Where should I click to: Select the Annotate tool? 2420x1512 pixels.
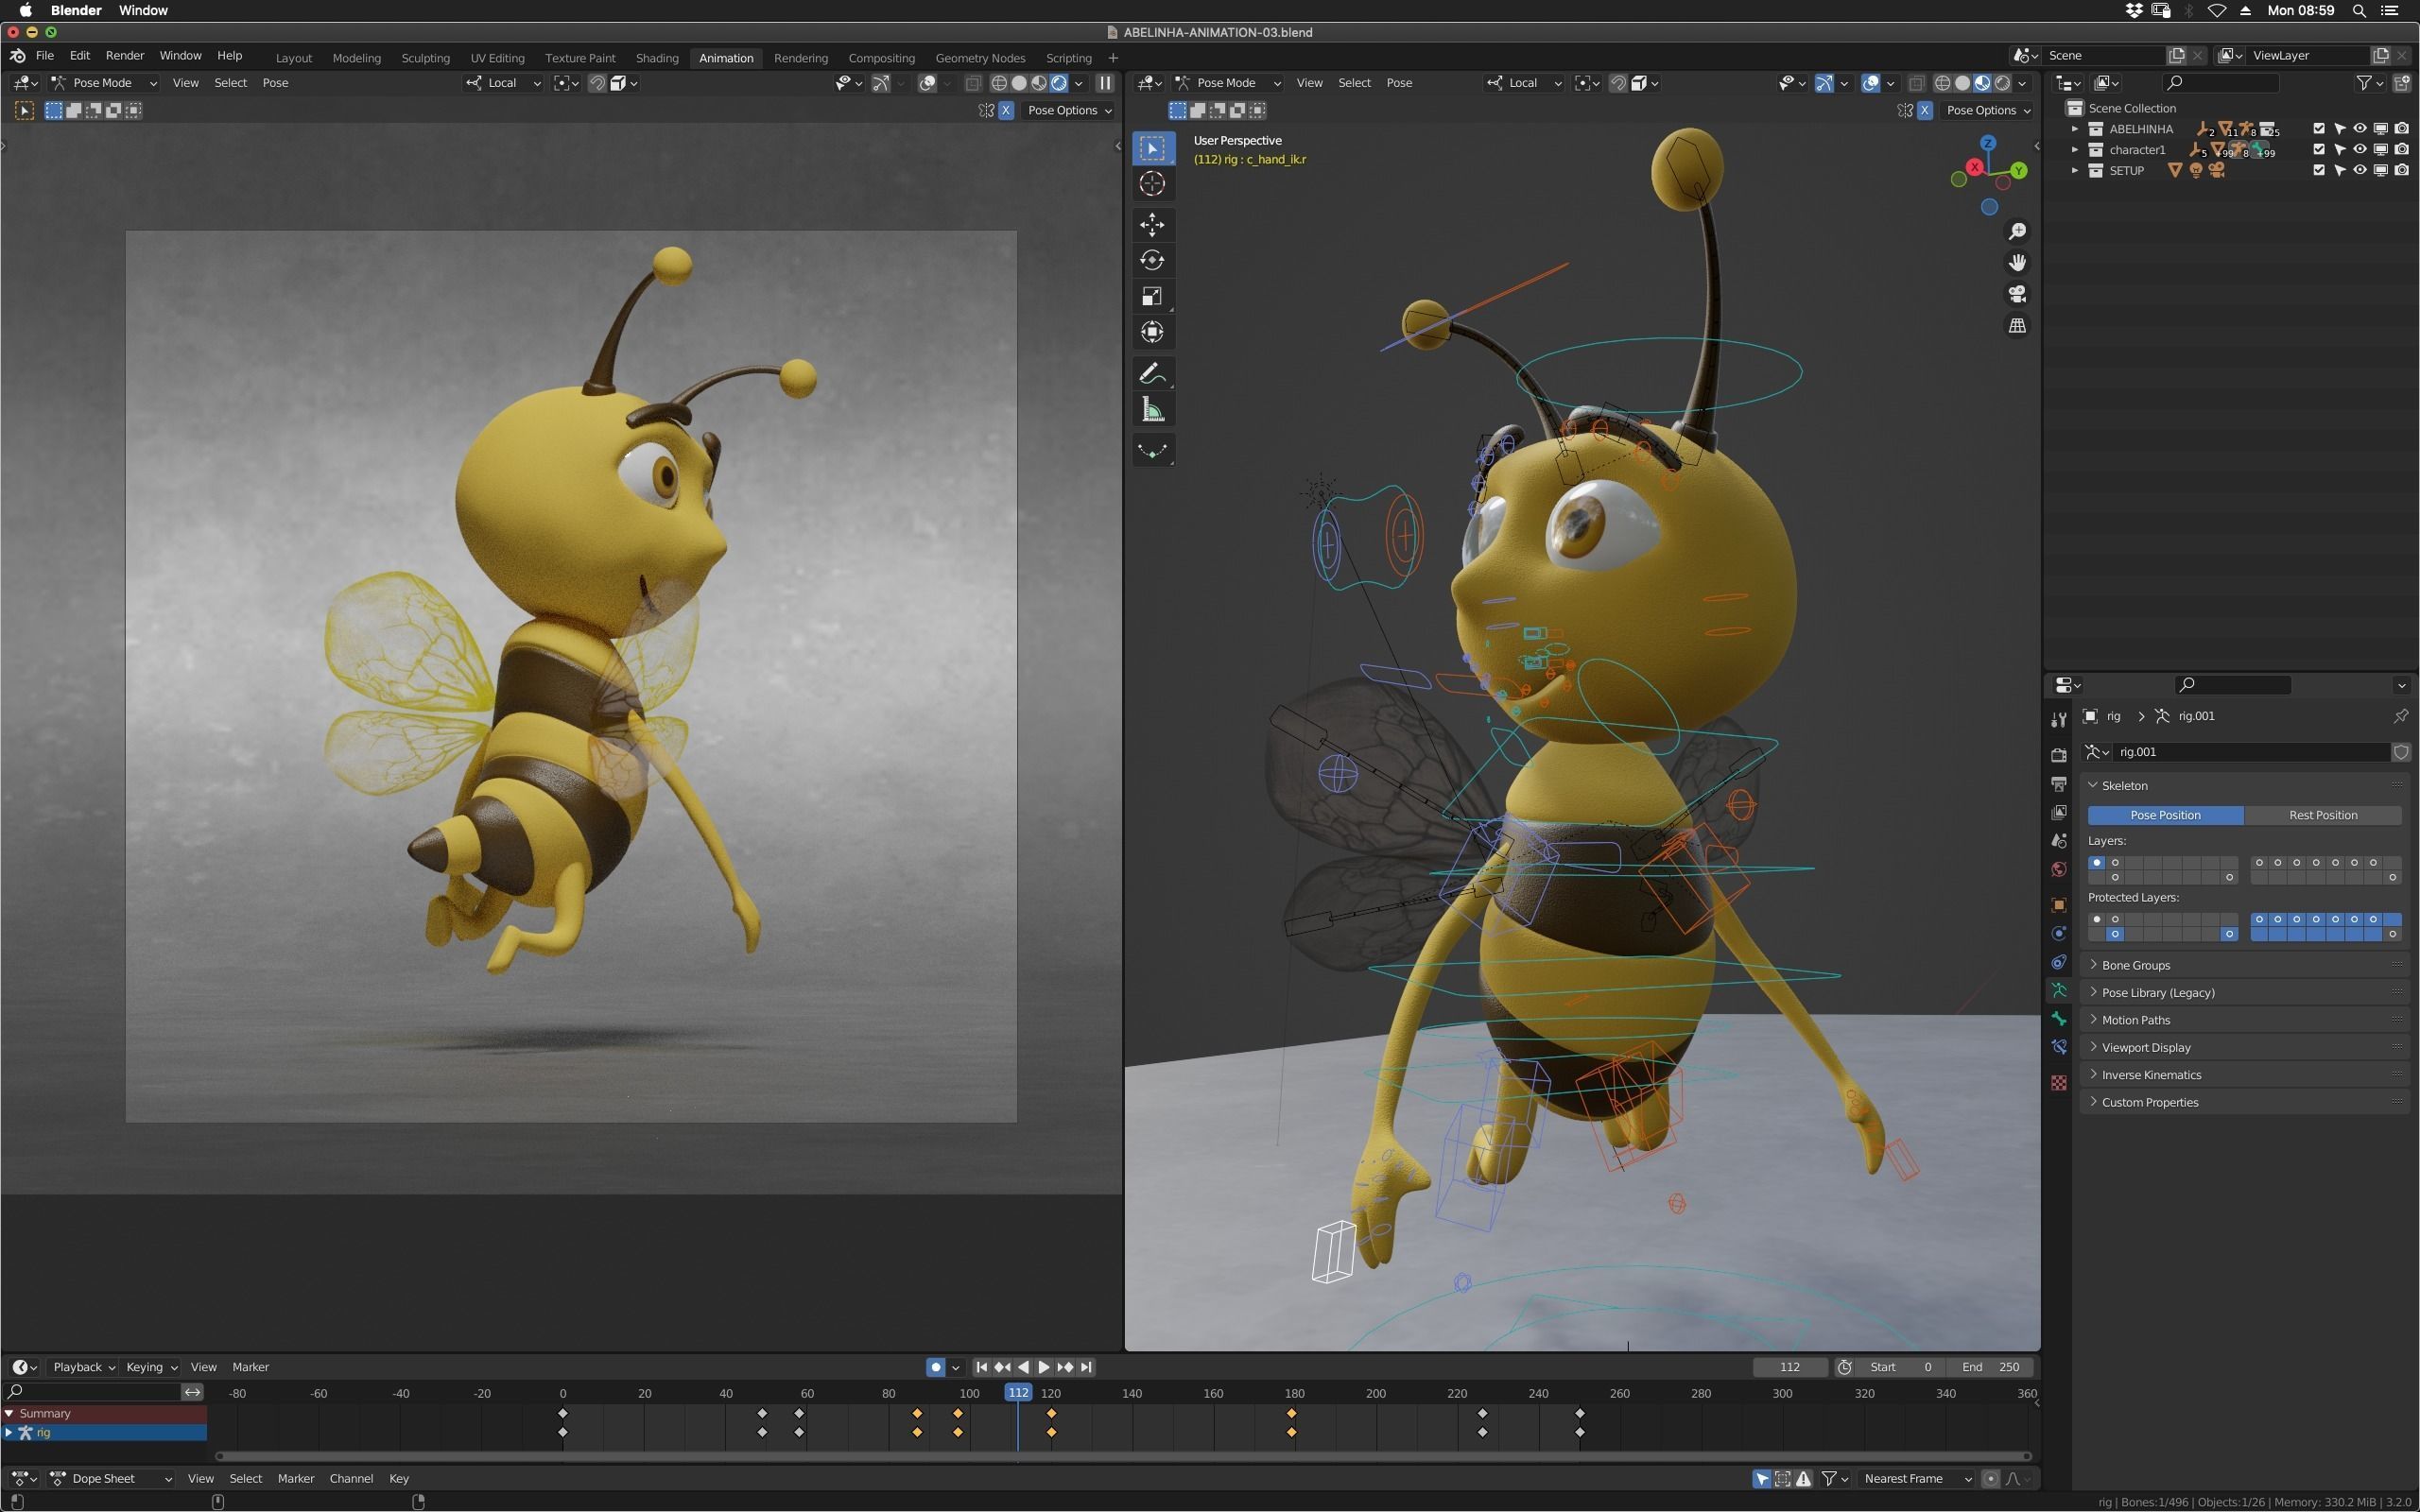1152,374
